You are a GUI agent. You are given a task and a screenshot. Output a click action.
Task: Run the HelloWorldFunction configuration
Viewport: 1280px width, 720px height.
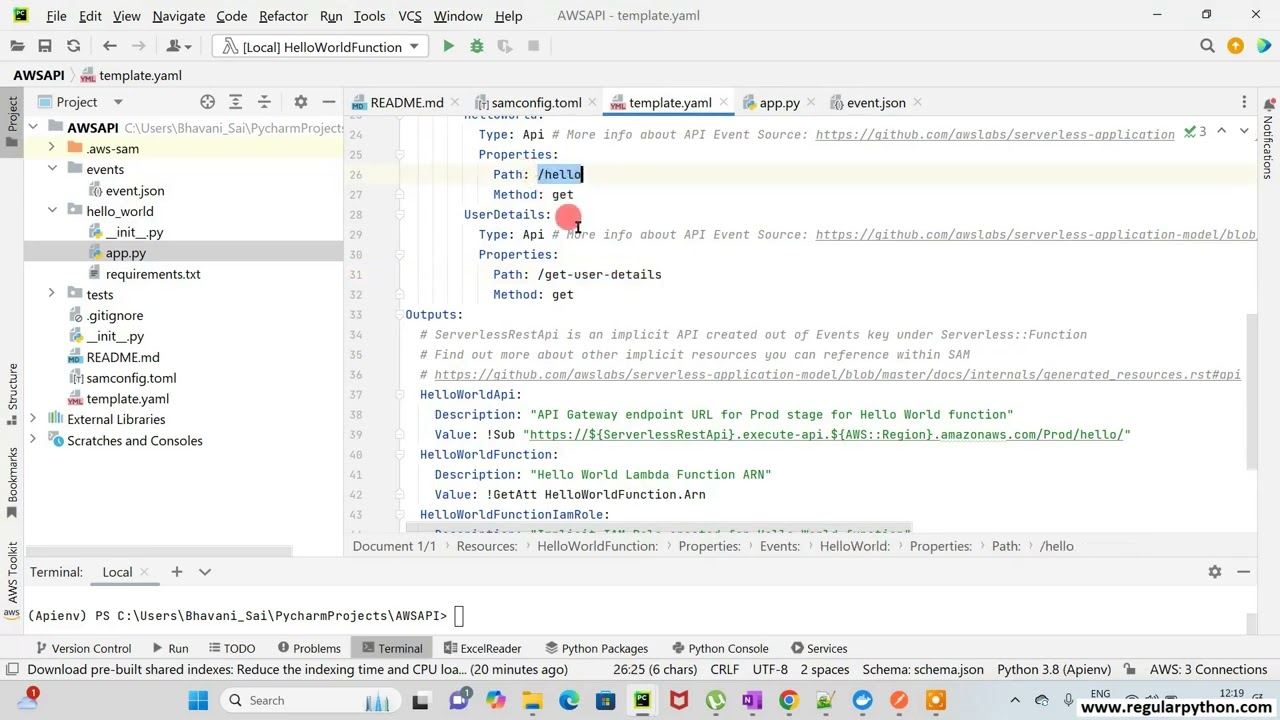click(448, 46)
